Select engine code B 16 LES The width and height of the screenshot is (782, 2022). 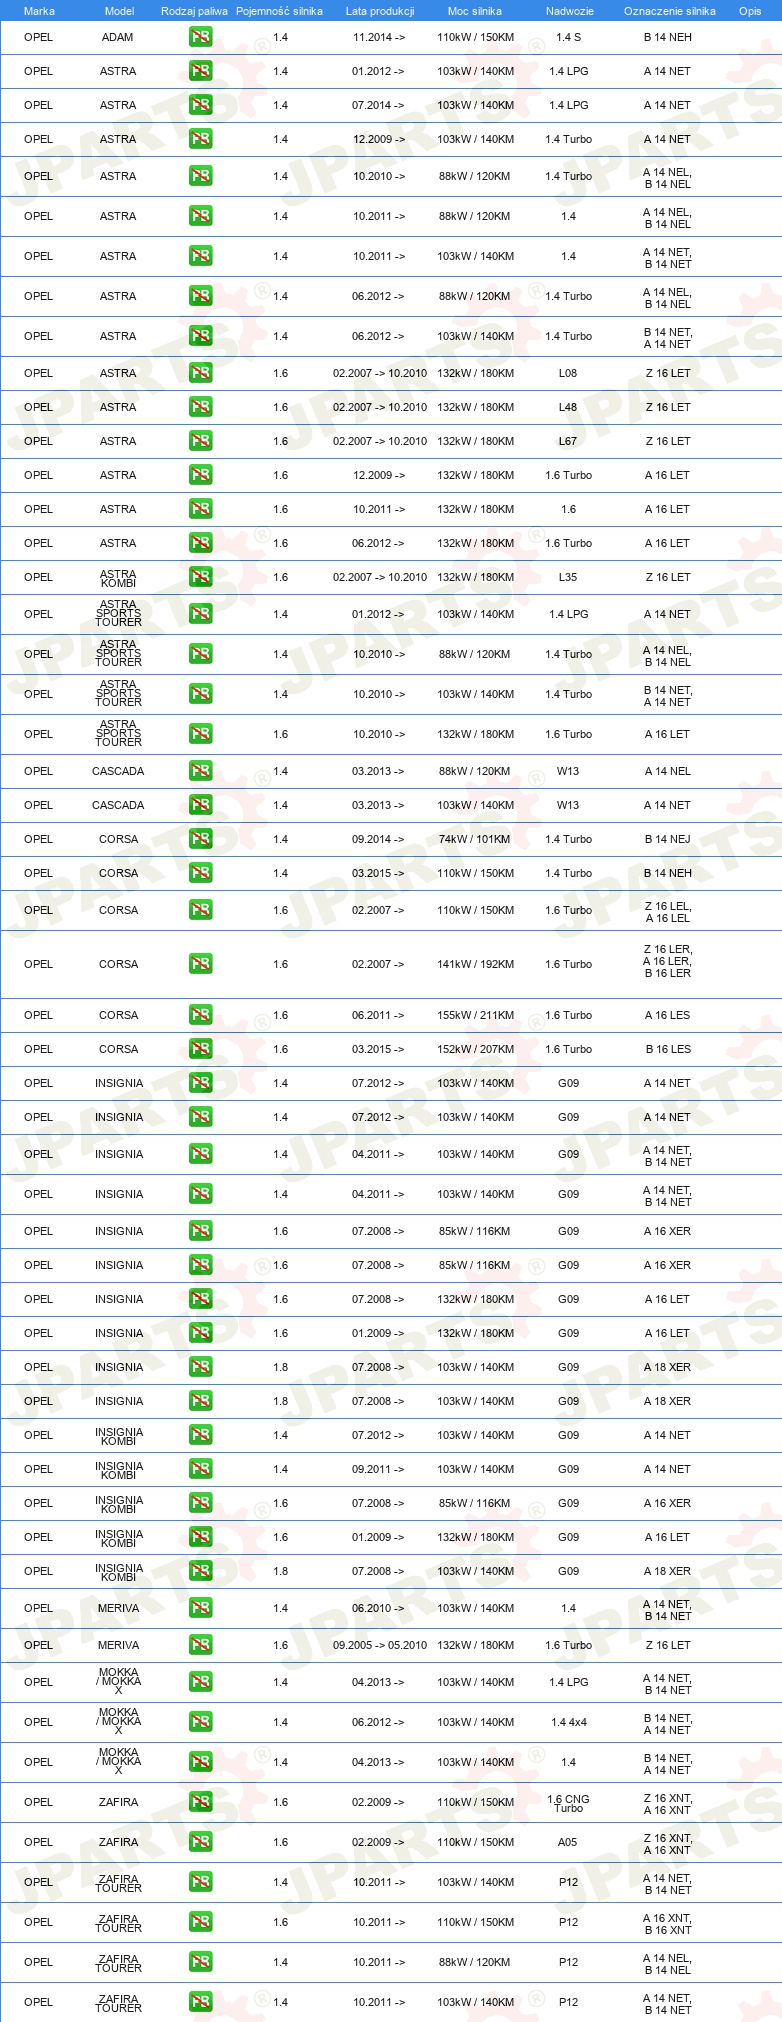coord(667,1049)
